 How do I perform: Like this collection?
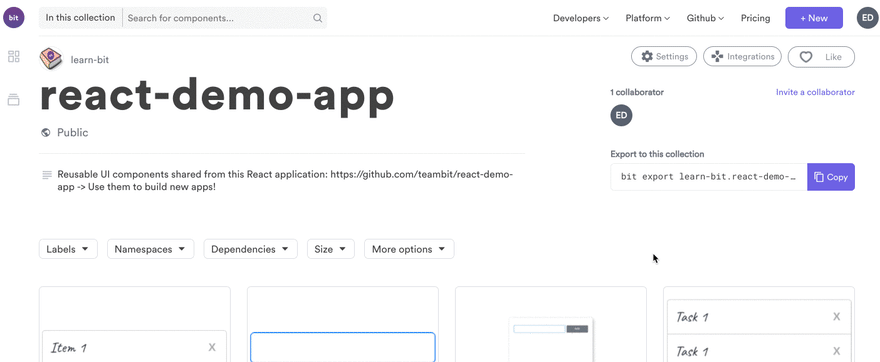click(x=821, y=57)
